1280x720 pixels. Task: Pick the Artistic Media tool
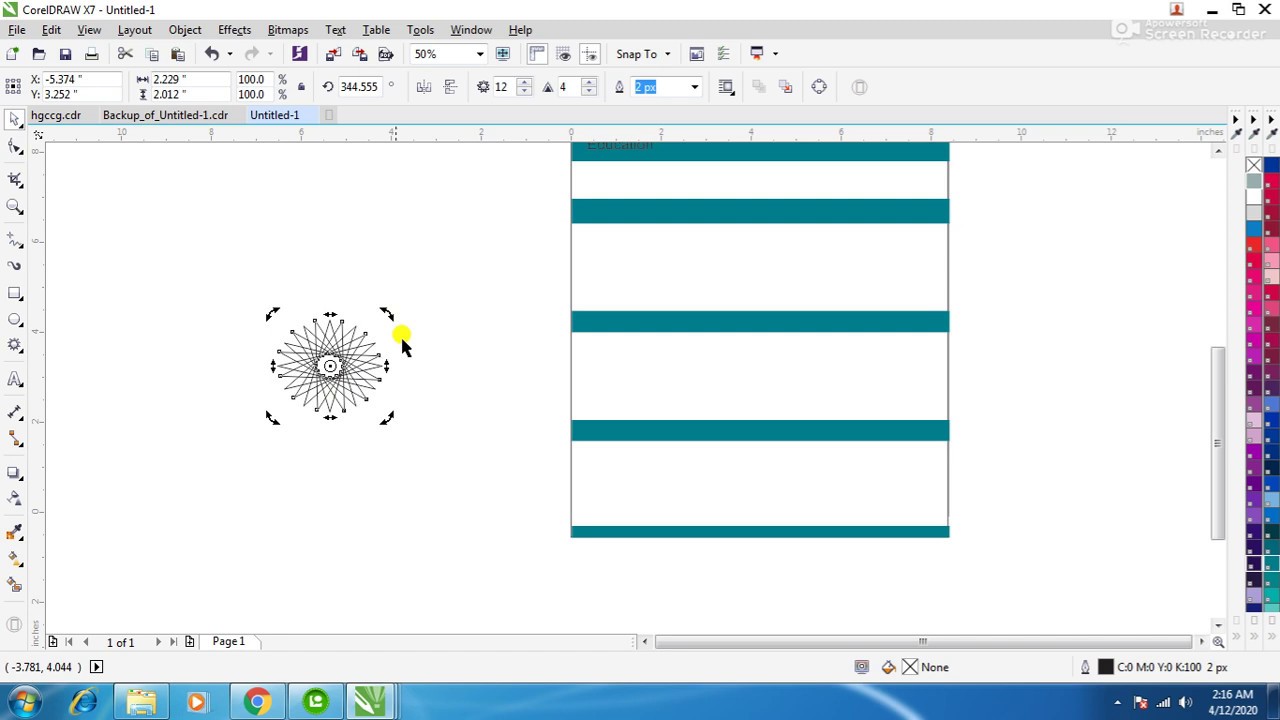point(15,266)
